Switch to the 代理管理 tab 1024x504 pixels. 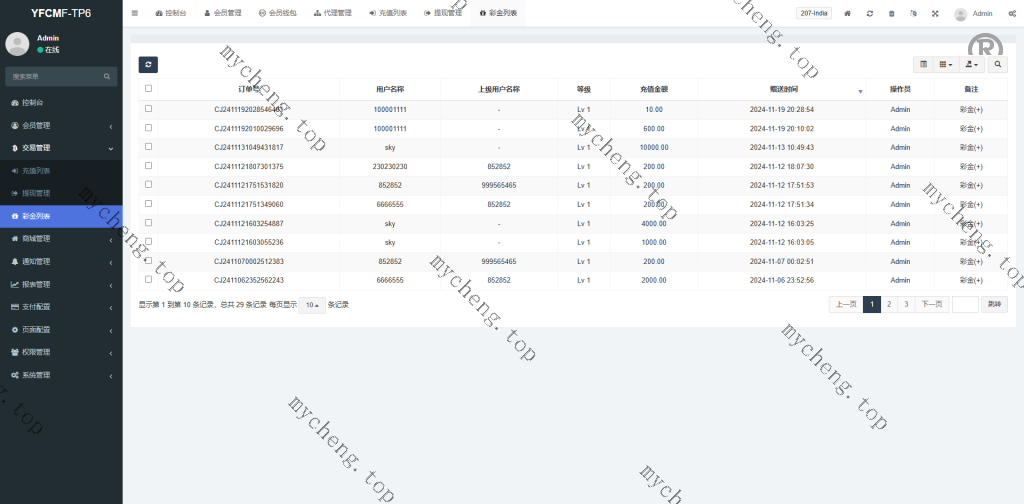point(332,14)
